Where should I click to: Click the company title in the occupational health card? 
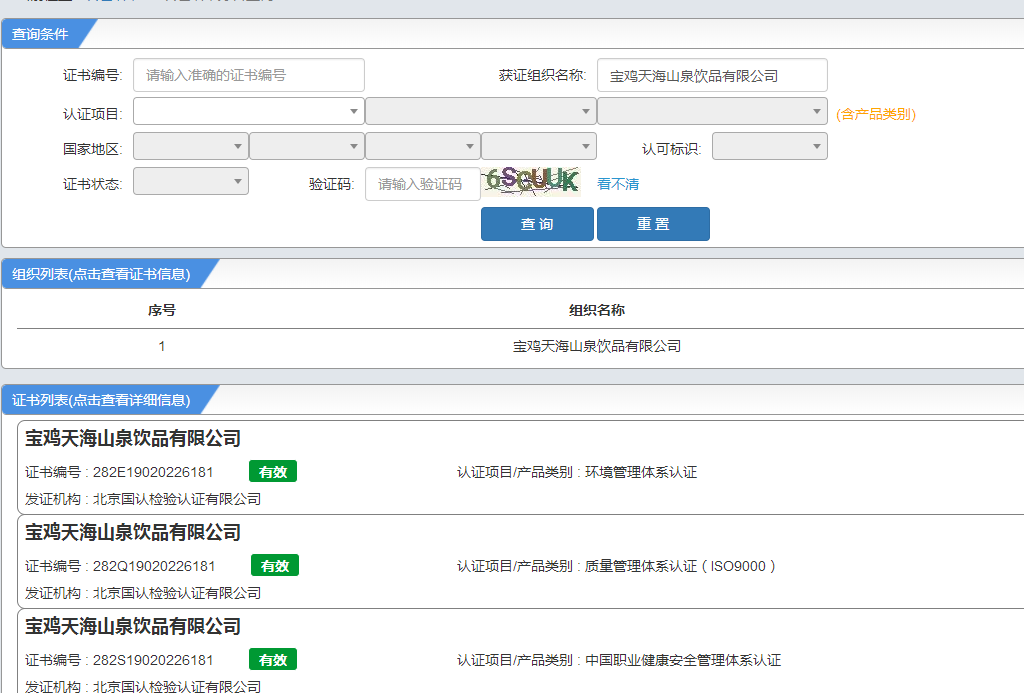[133, 626]
